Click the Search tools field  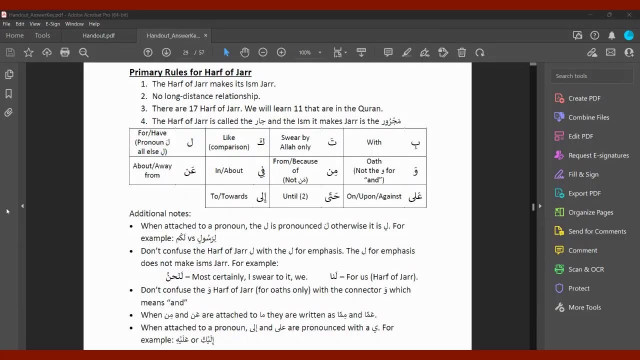592,76
